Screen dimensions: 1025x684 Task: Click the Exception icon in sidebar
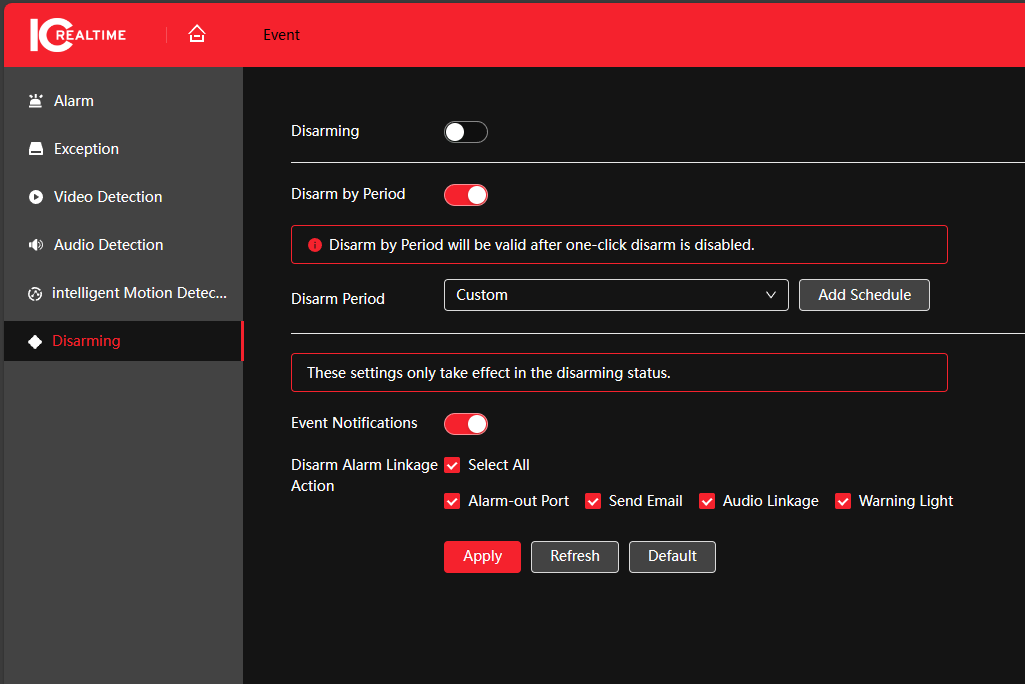(36, 149)
